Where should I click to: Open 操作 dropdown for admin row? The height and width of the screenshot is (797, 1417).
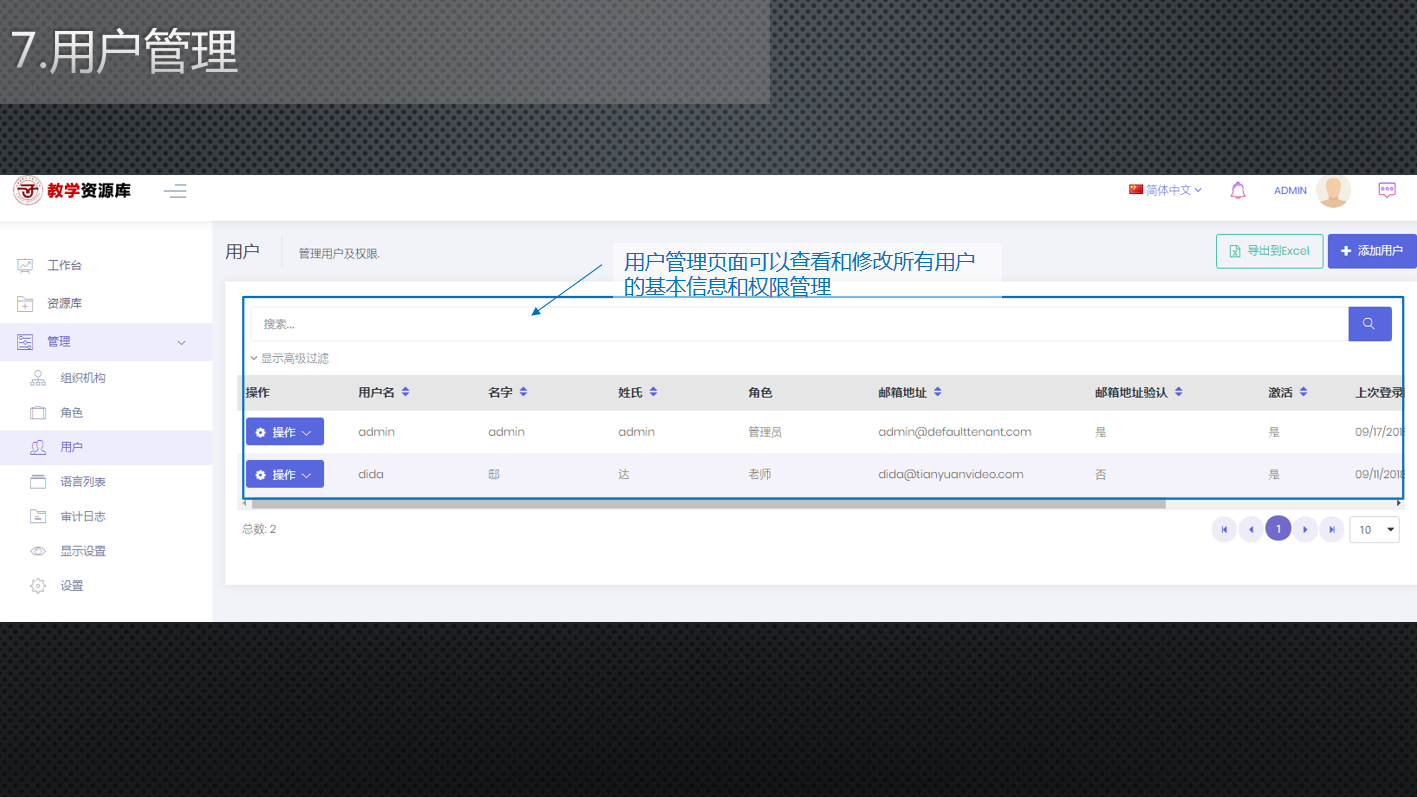point(285,432)
